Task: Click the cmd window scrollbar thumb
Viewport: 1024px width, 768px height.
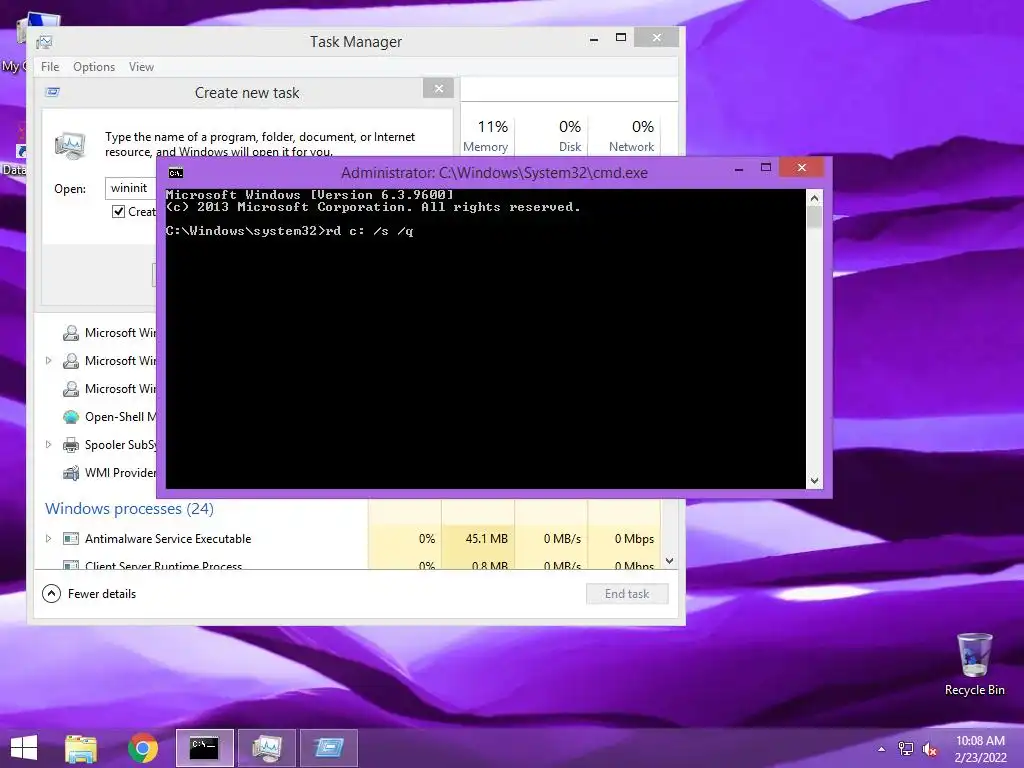Action: pos(814,217)
